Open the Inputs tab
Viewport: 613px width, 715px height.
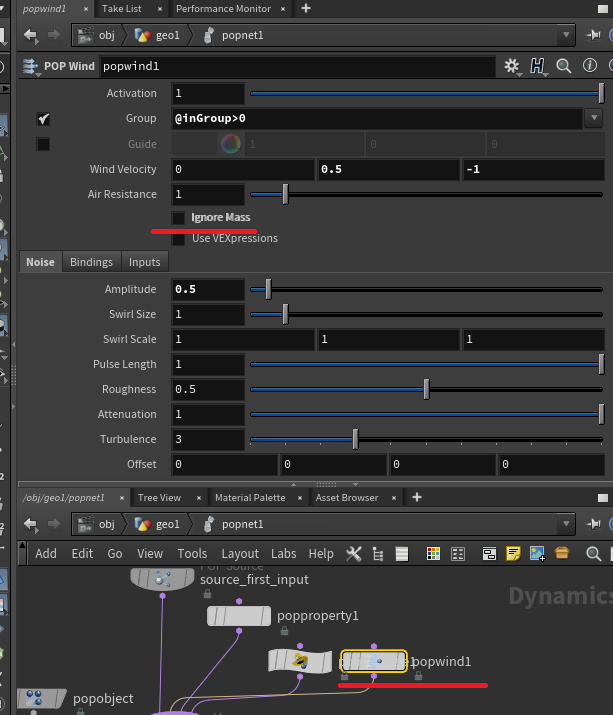(145, 262)
